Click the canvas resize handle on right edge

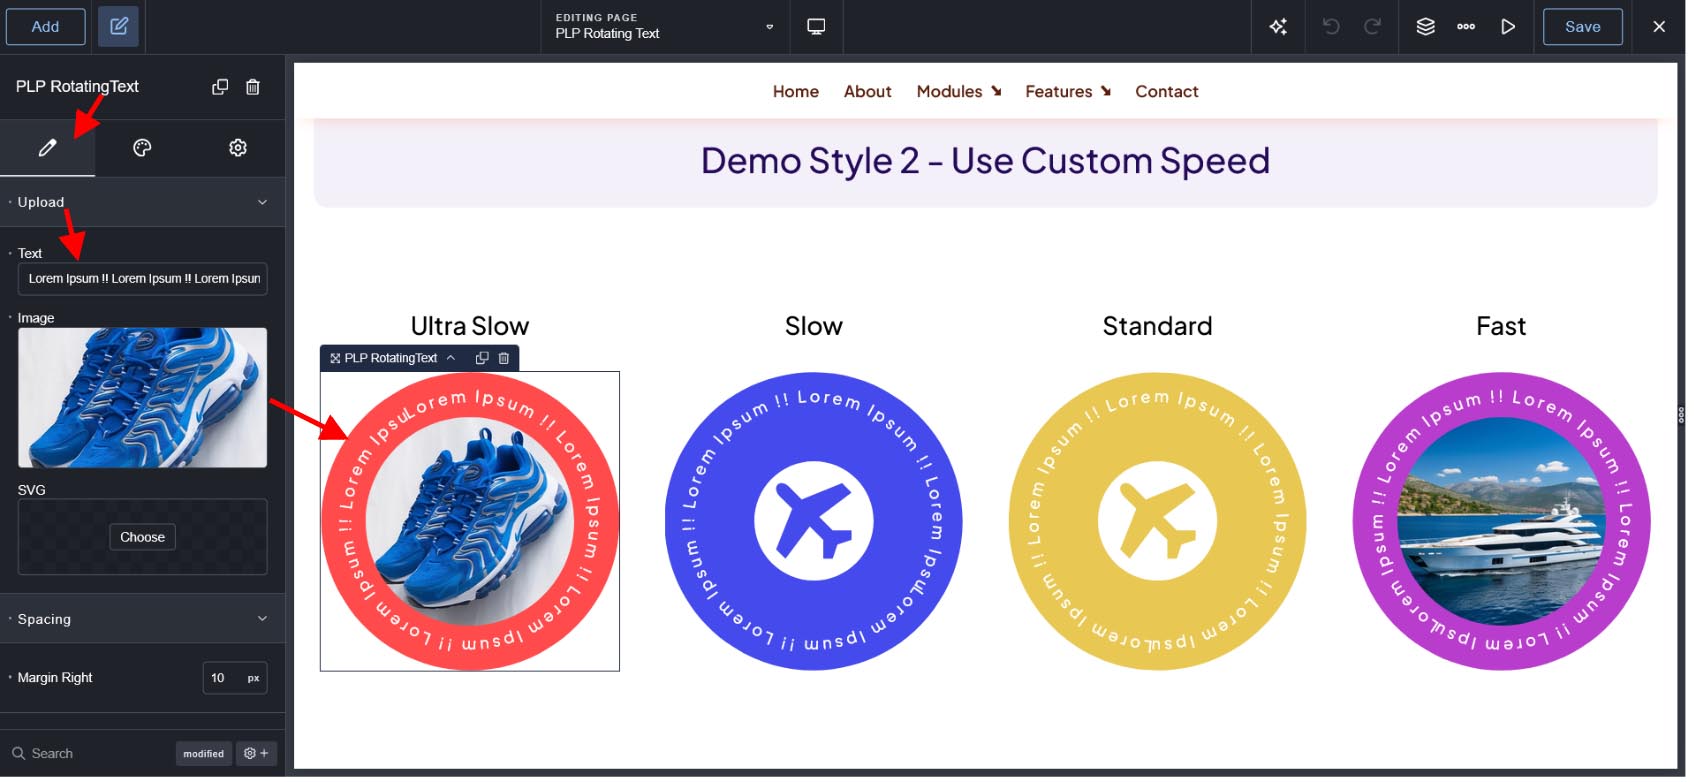point(1682,415)
